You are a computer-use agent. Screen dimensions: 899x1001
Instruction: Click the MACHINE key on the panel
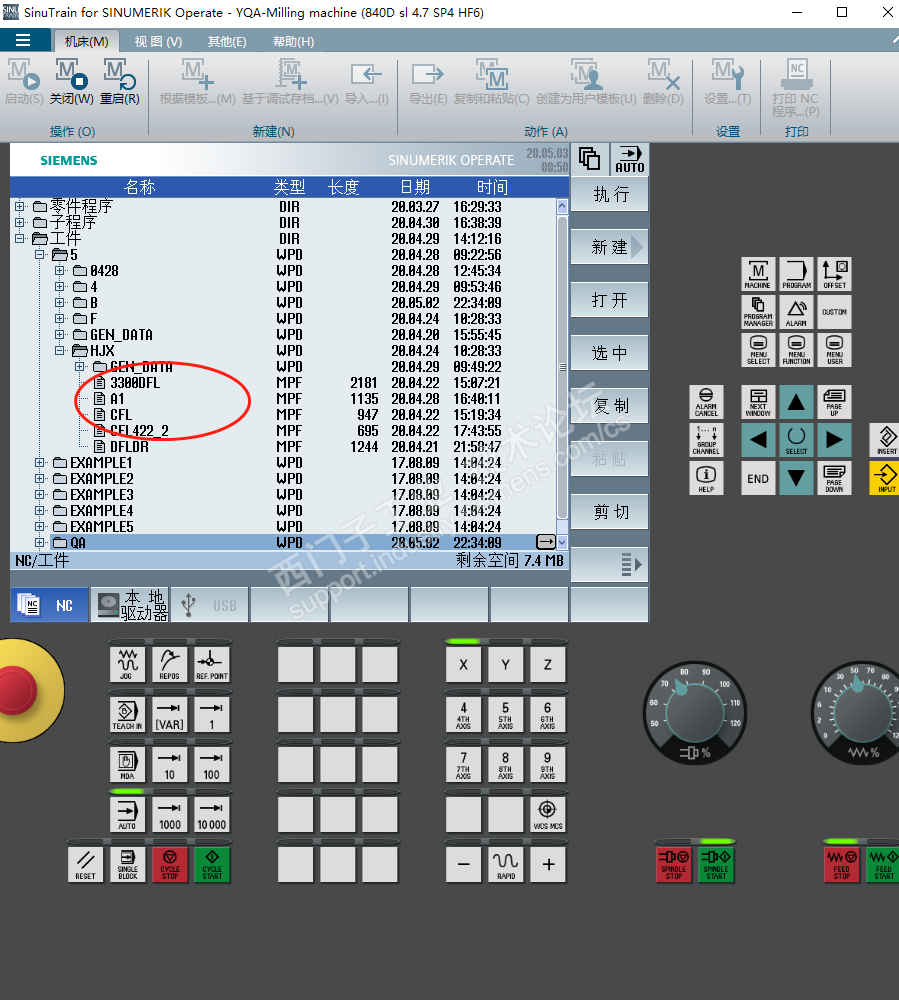758,275
